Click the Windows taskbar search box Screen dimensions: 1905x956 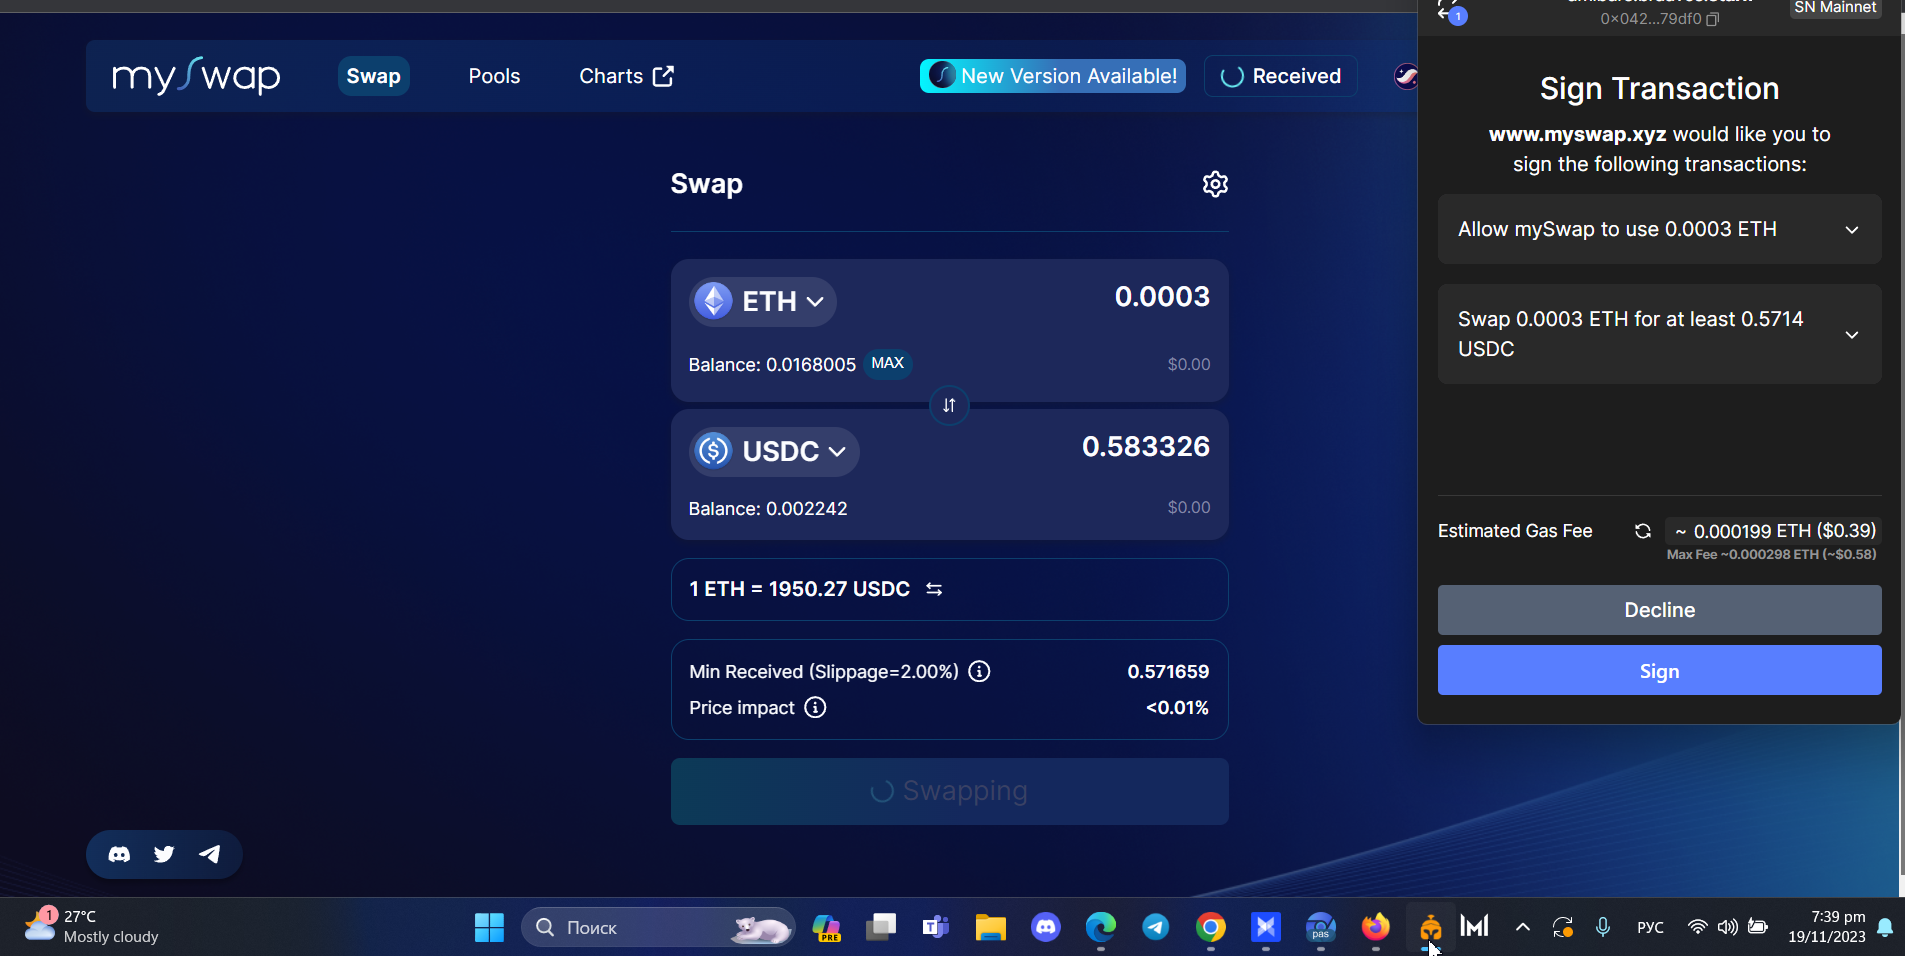pyautogui.click(x=658, y=928)
